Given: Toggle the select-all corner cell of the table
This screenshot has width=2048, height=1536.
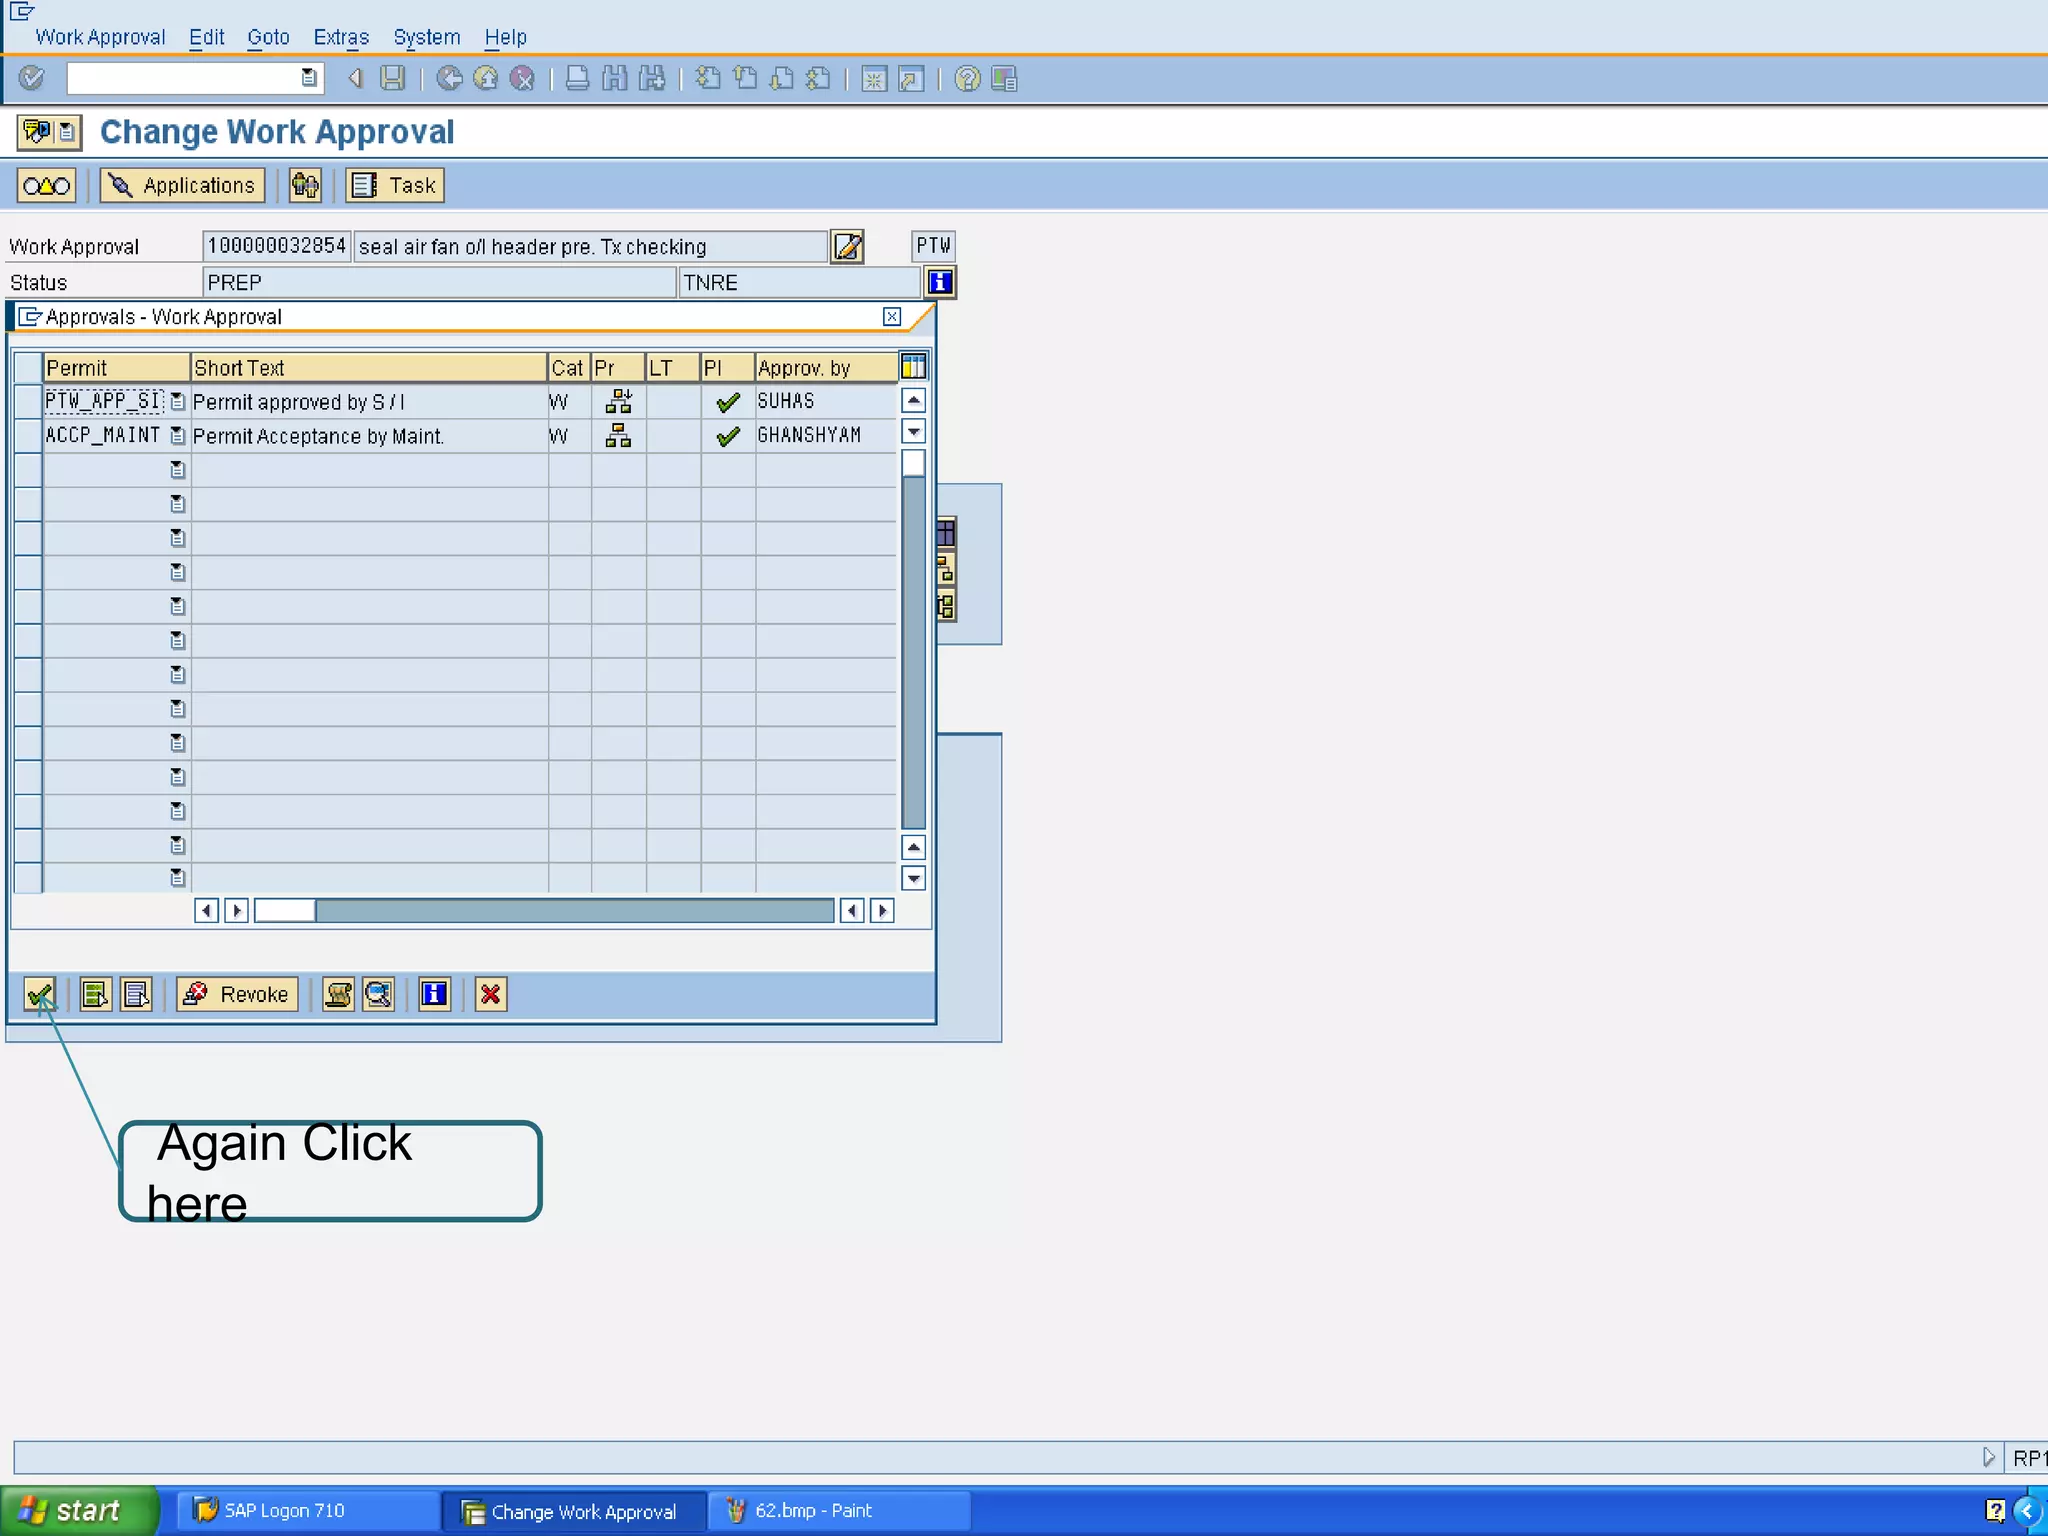Looking at the screenshot, I should click(x=28, y=367).
